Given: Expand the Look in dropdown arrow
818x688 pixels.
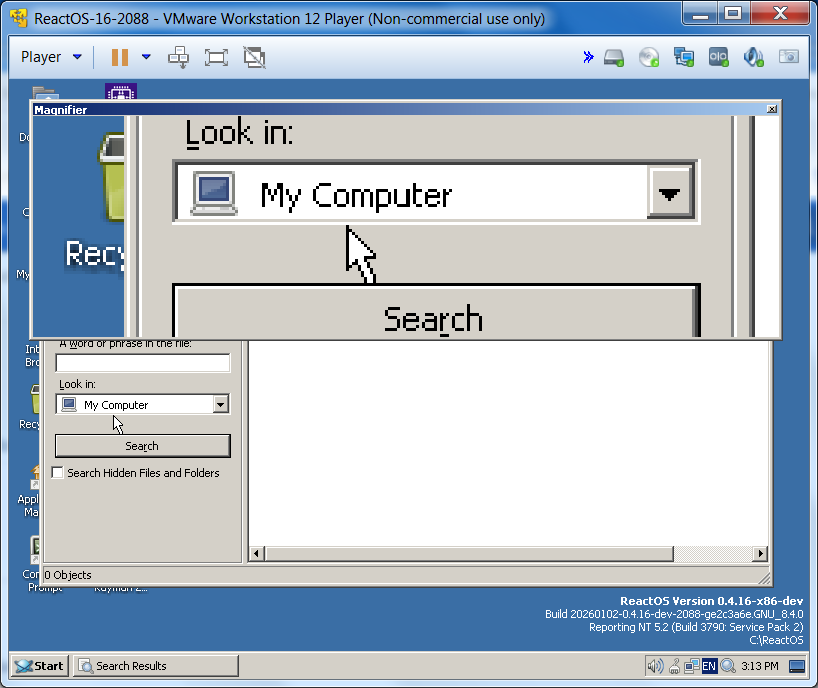Looking at the screenshot, I should tap(221, 405).
